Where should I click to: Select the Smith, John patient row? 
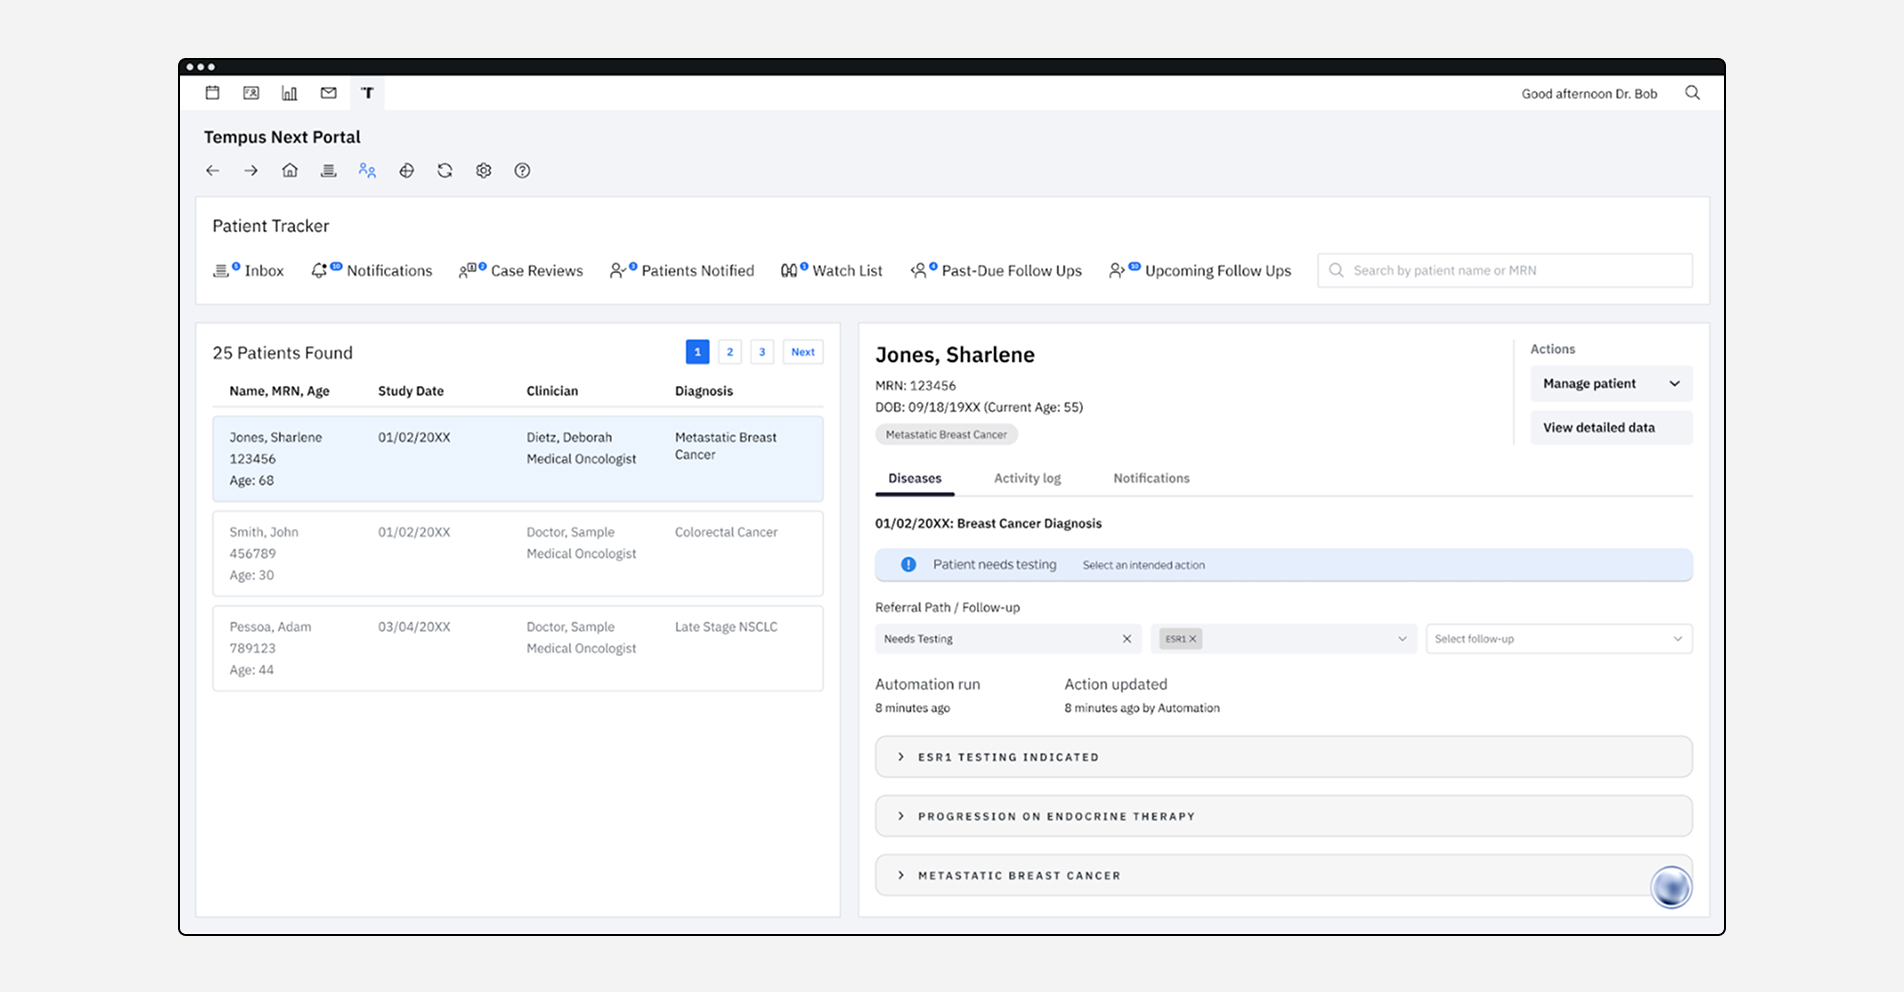[x=518, y=554]
